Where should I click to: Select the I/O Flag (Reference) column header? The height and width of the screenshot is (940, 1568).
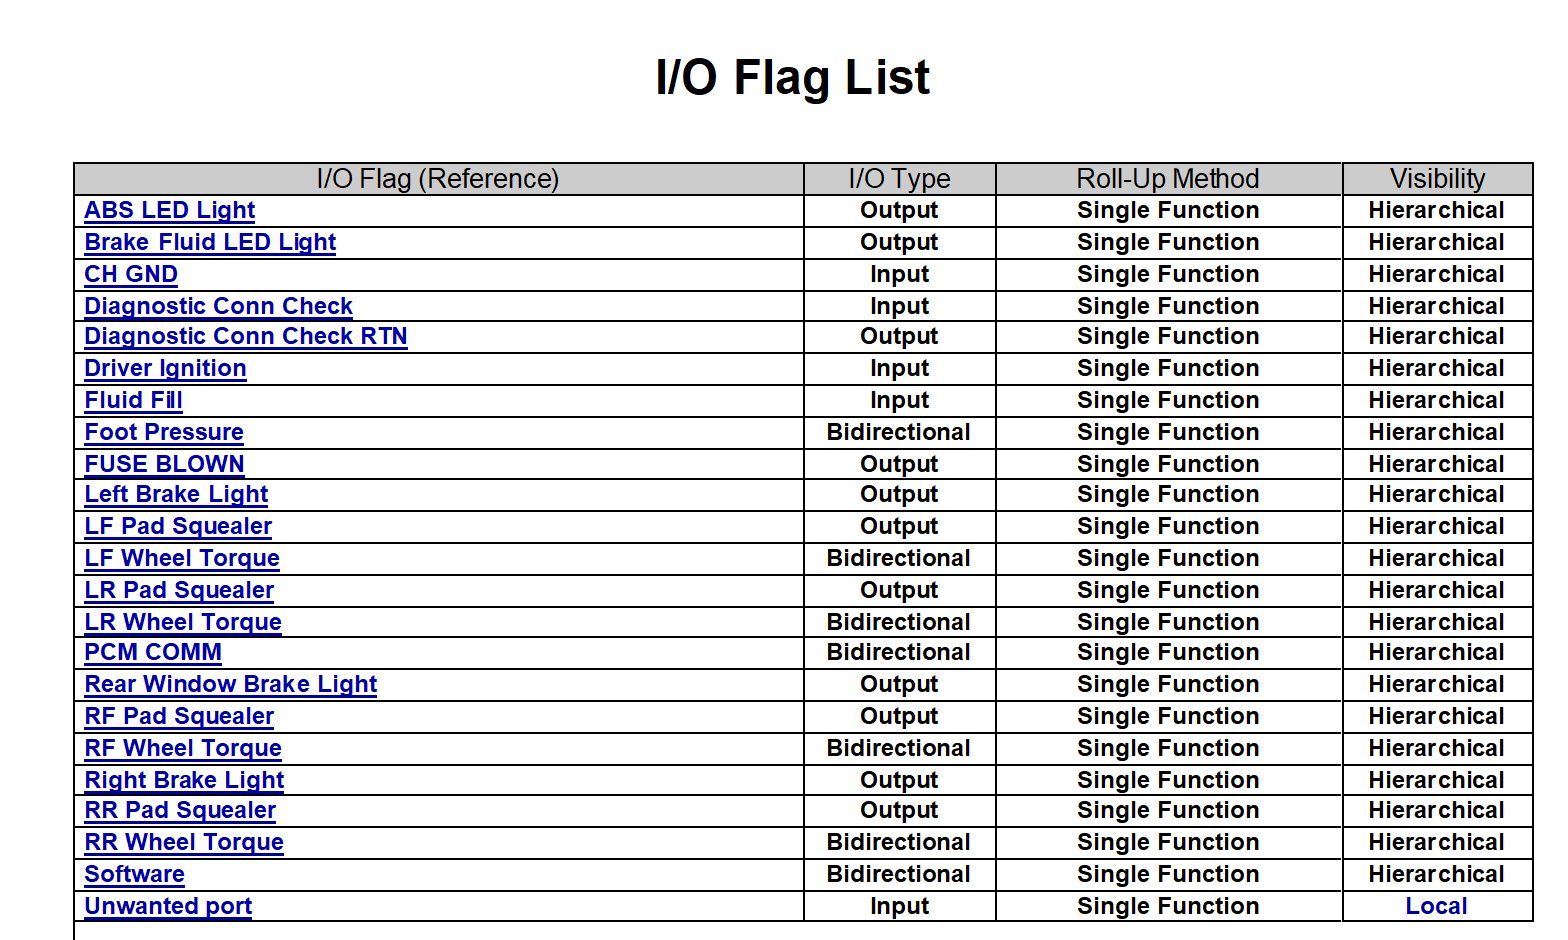click(x=438, y=179)
